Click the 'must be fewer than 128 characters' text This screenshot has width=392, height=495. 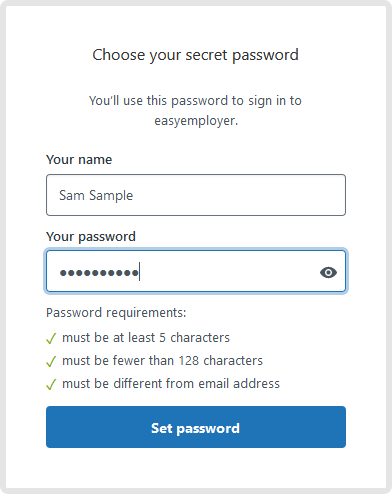point(162,361)
